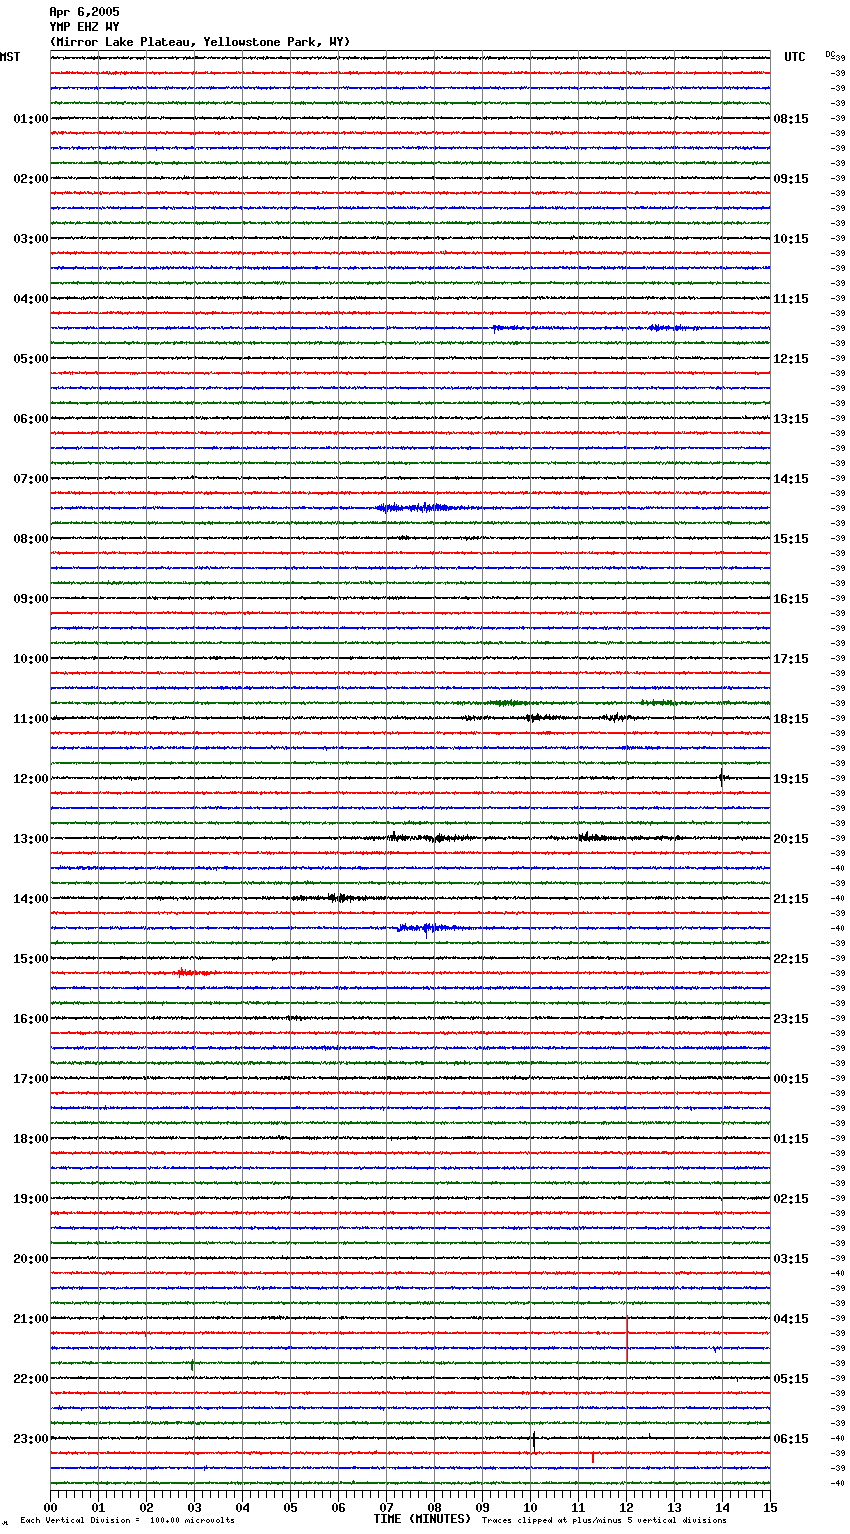Image resolution: width=850 pixels, height=1534 pixels.
Task: Select the 12:00 MST time label
Action: pyautogui.click(x=31, y=779)
